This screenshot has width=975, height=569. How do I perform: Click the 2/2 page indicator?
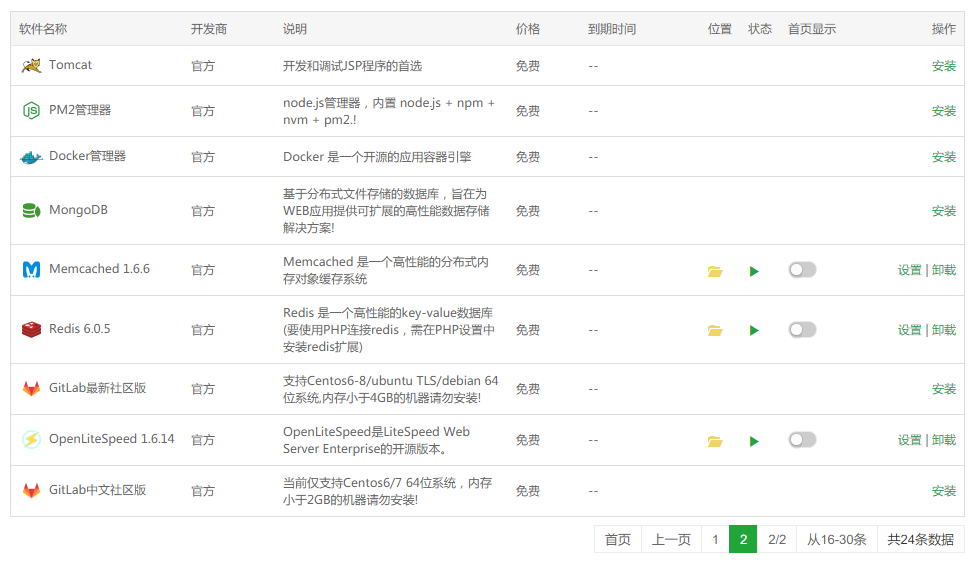[777, 539]
